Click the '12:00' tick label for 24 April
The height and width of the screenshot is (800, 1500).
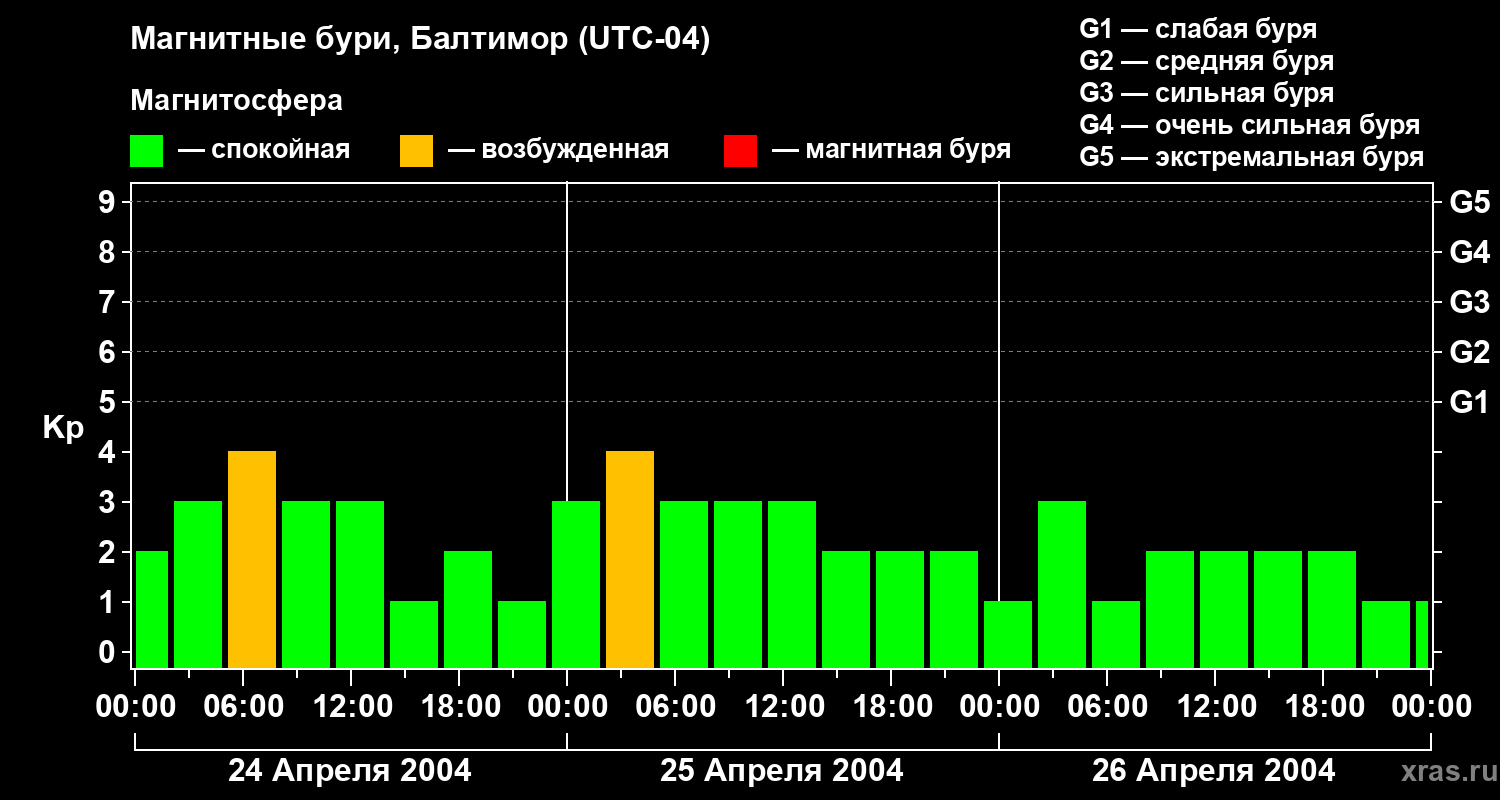[x=351, y=707]
